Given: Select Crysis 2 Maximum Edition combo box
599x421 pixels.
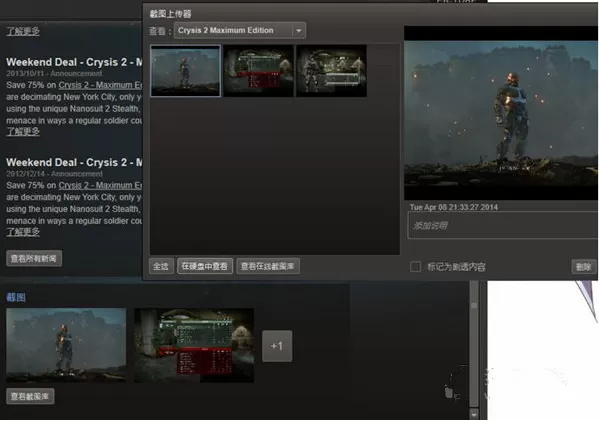Looking at the screenshot, I should pyautogui.click(x=240, y=31).
